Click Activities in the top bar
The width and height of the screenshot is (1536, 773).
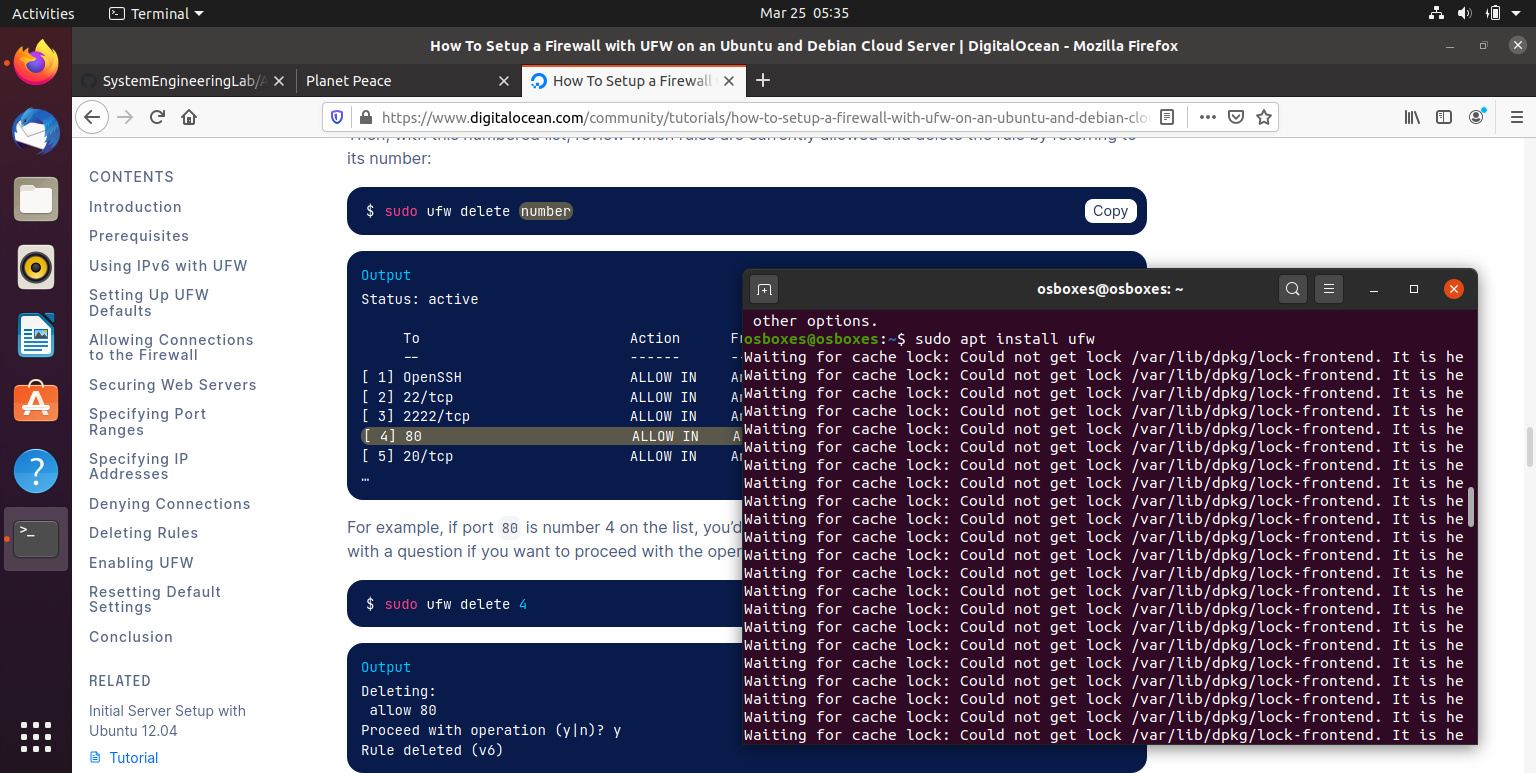pos(43,13)
